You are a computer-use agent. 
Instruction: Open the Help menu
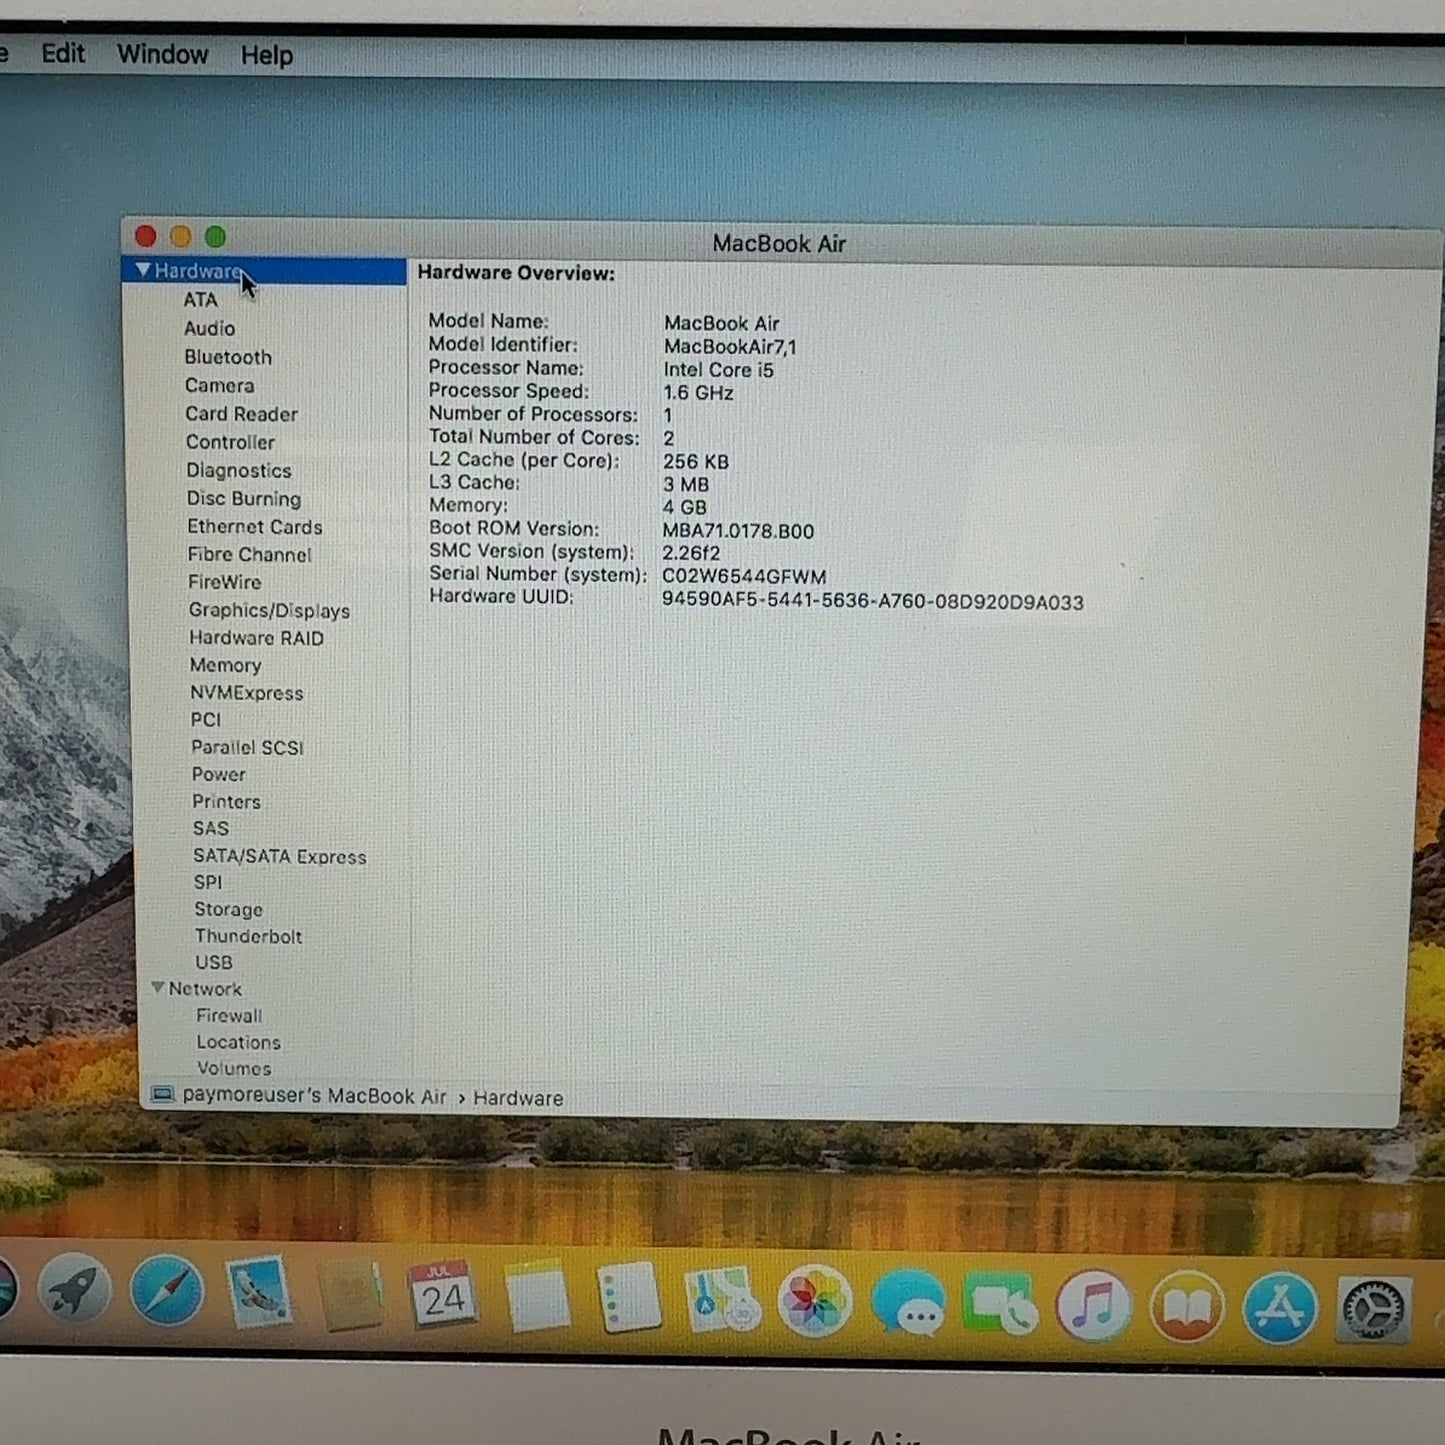pos(266,55)
